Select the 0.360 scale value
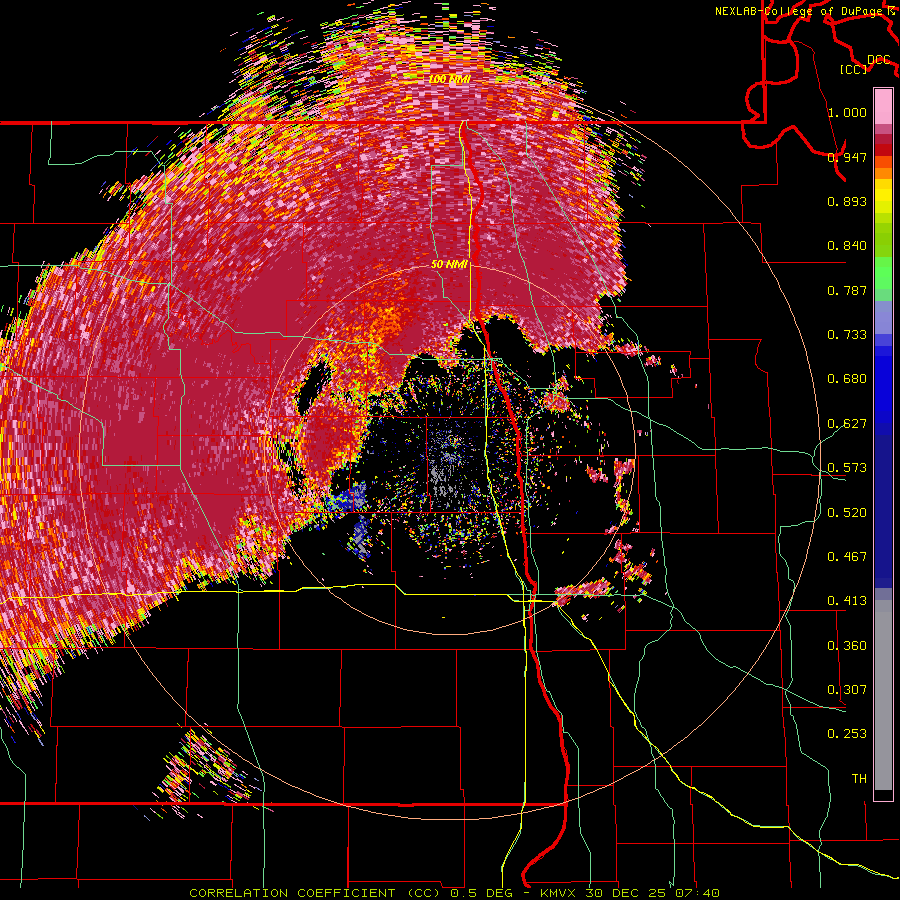Viewport: 900px width, 900px height. (x=847, y=646)
